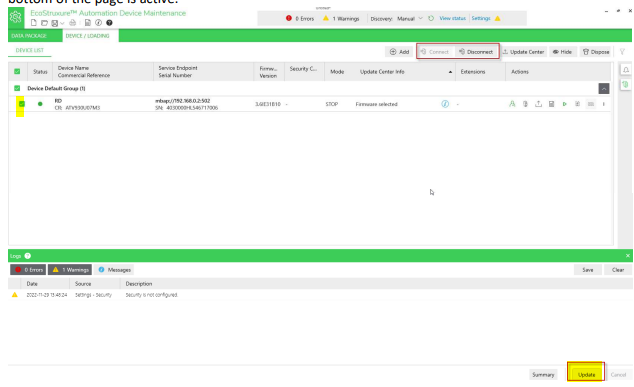Collapse the Device Default Group chevron
The image size is (634, 387).
tap(604, 89)
